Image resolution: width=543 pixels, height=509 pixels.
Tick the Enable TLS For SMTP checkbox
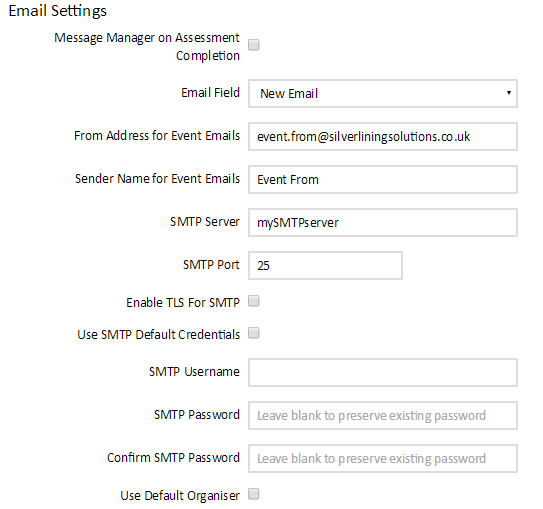[x=253, y=301]
